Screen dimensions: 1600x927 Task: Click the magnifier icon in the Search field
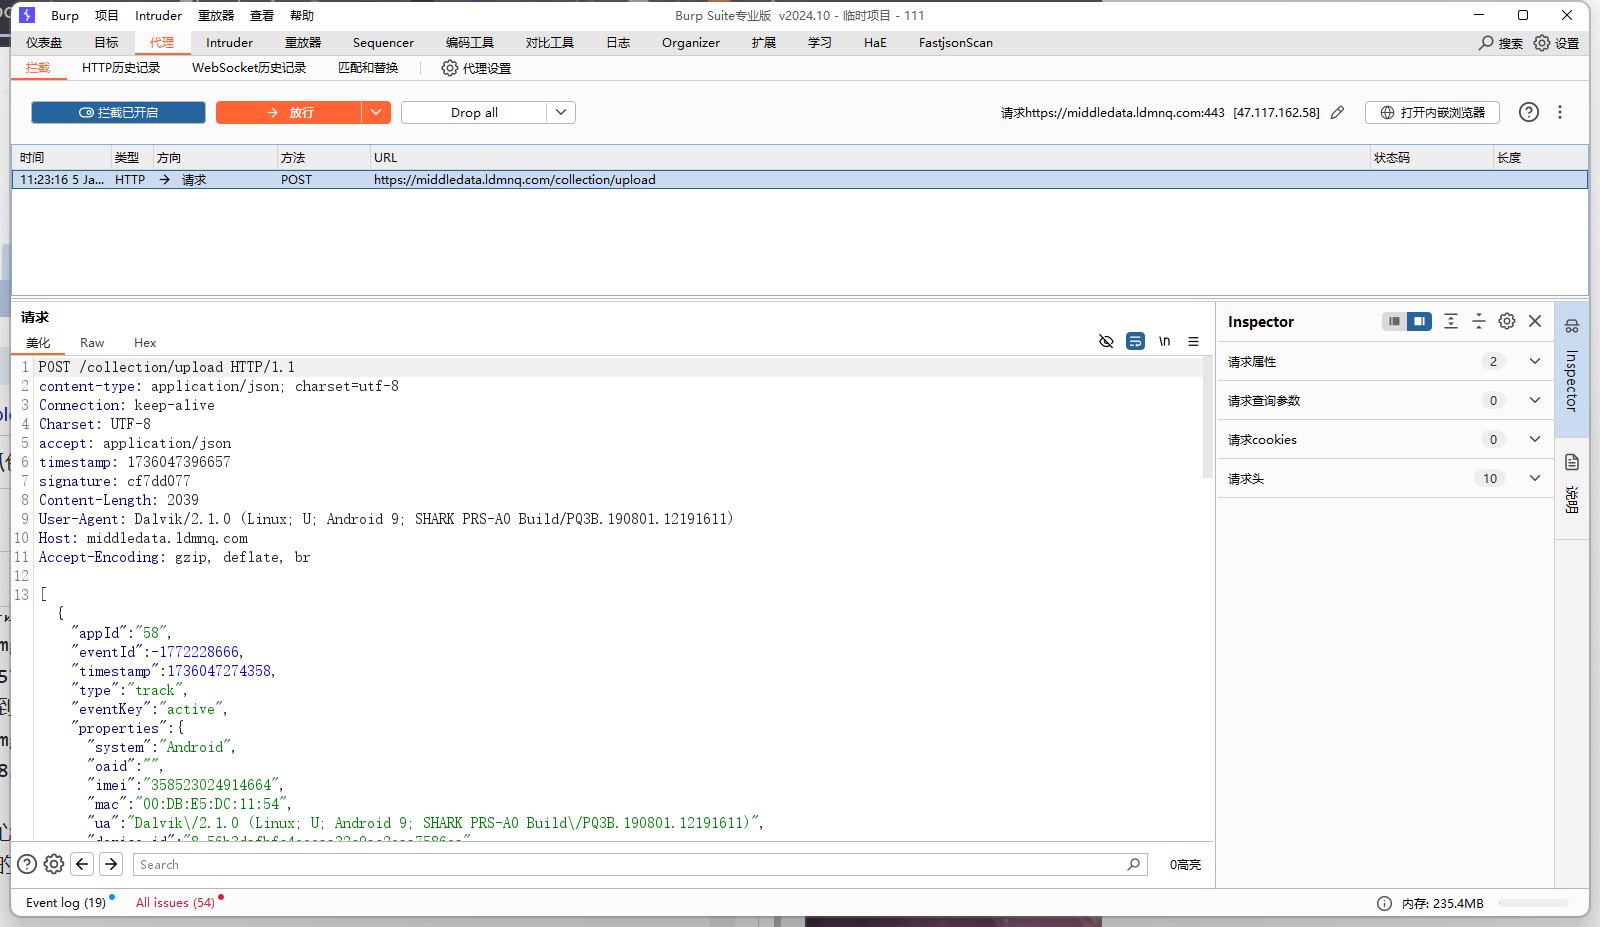1133,864
